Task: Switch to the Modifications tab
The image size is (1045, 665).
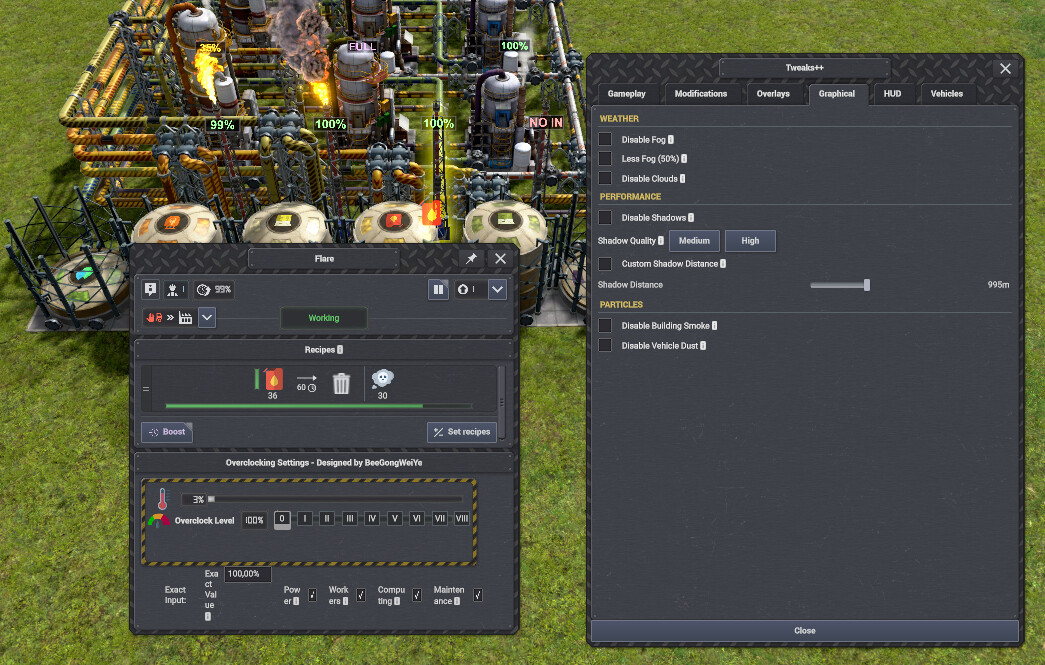Action: pos(700,94)
